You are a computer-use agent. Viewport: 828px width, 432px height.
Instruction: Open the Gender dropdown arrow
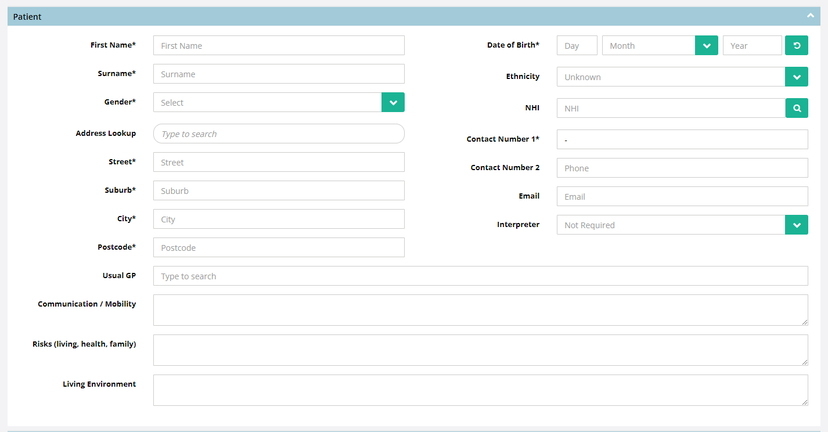tap(393, 102)
